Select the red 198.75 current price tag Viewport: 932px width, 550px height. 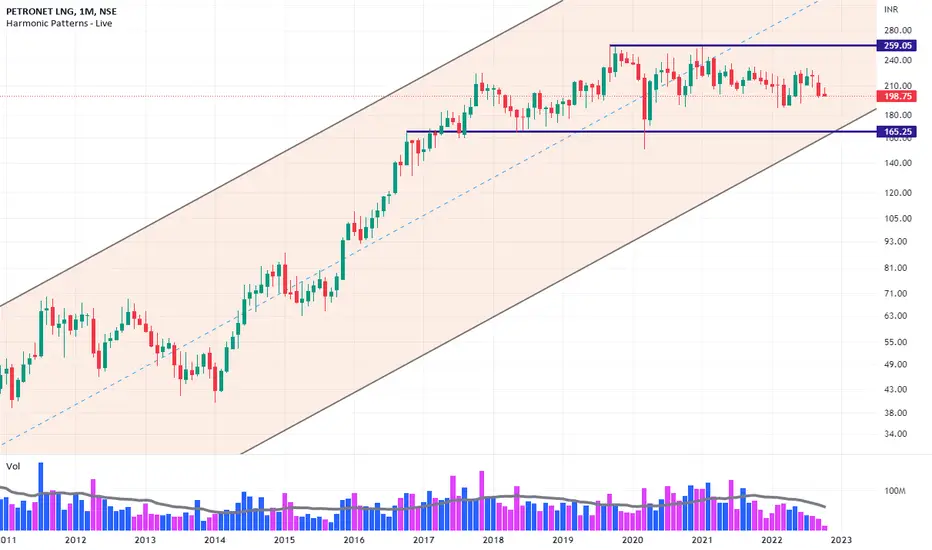pyautogui.click(x=896, y=96)
